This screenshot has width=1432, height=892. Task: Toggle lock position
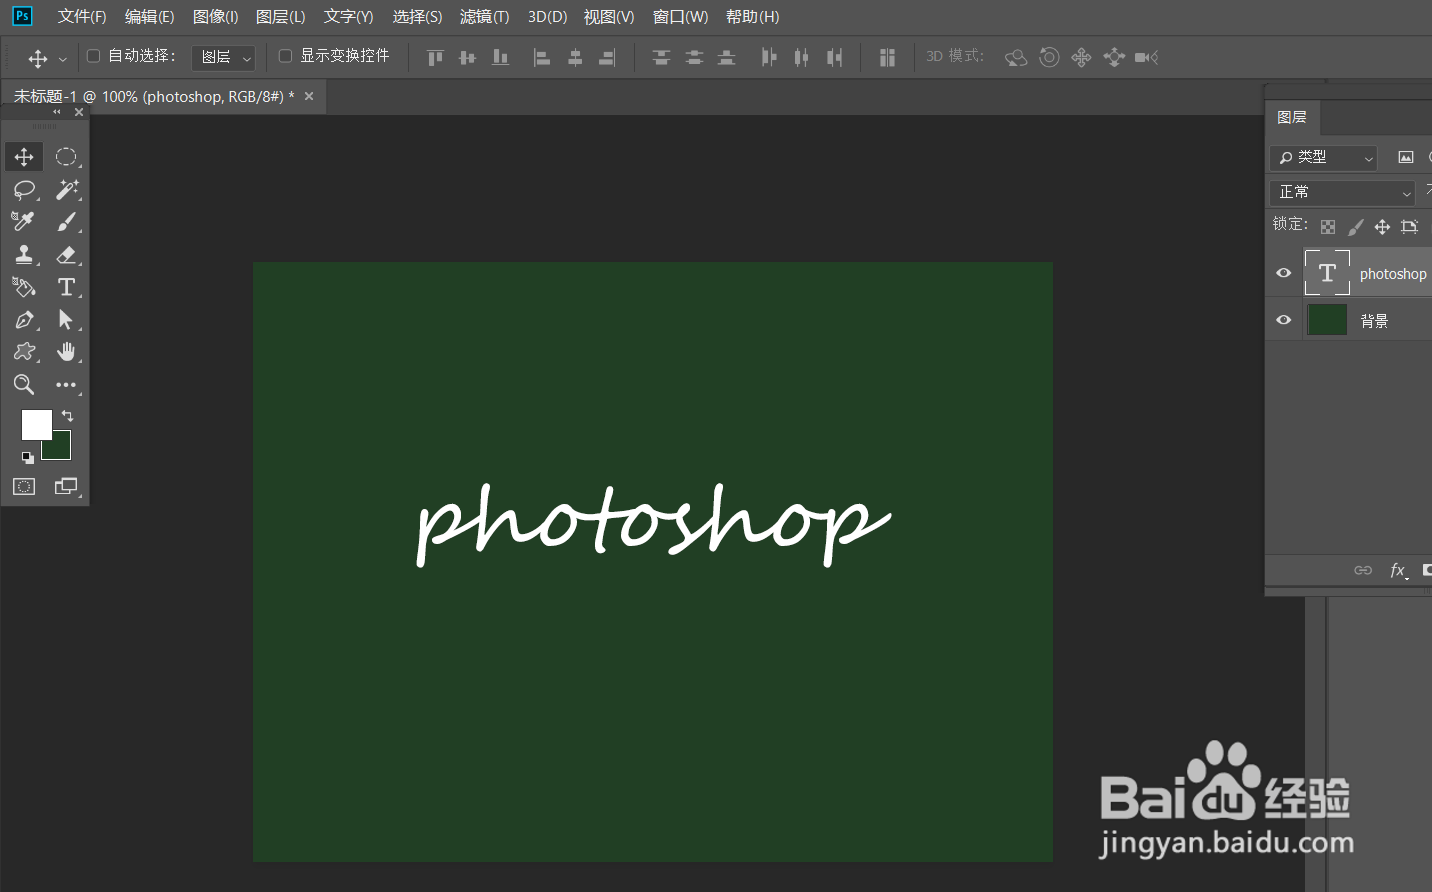1382,227
